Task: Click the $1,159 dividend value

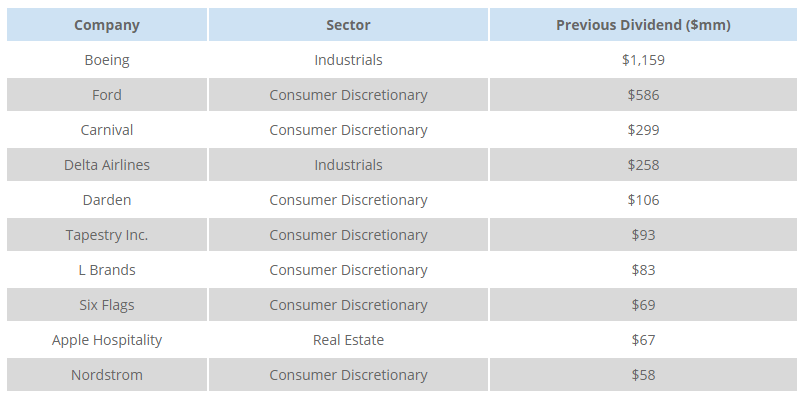Action: [643, 60]
